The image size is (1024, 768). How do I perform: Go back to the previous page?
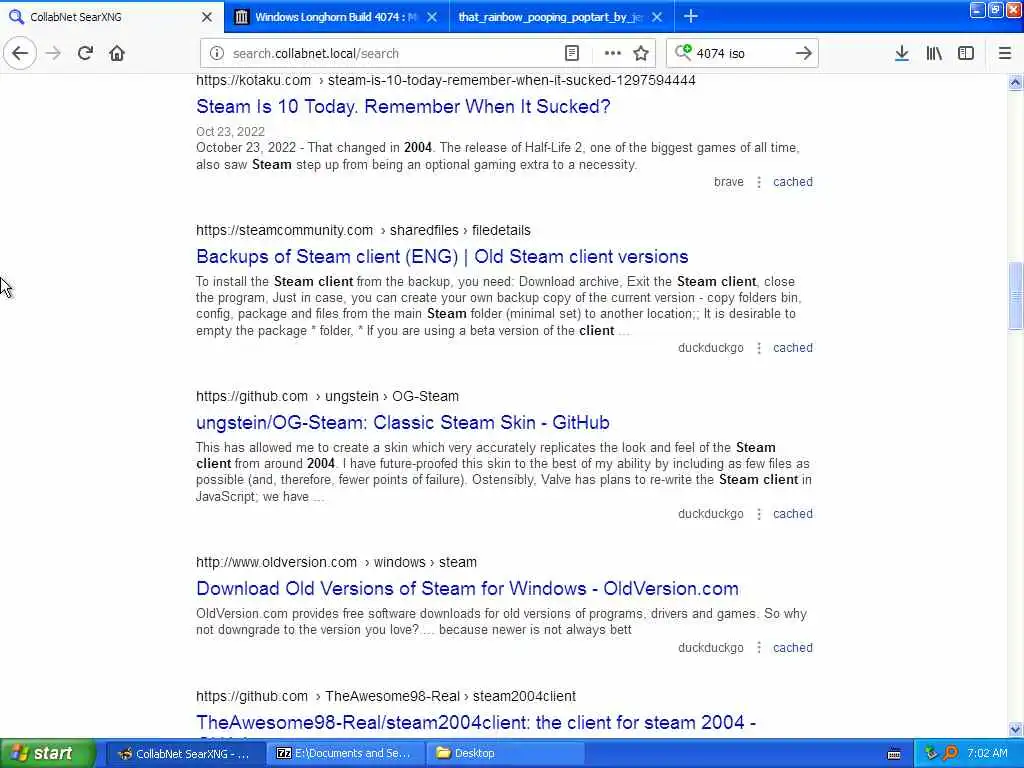[20, 54]
